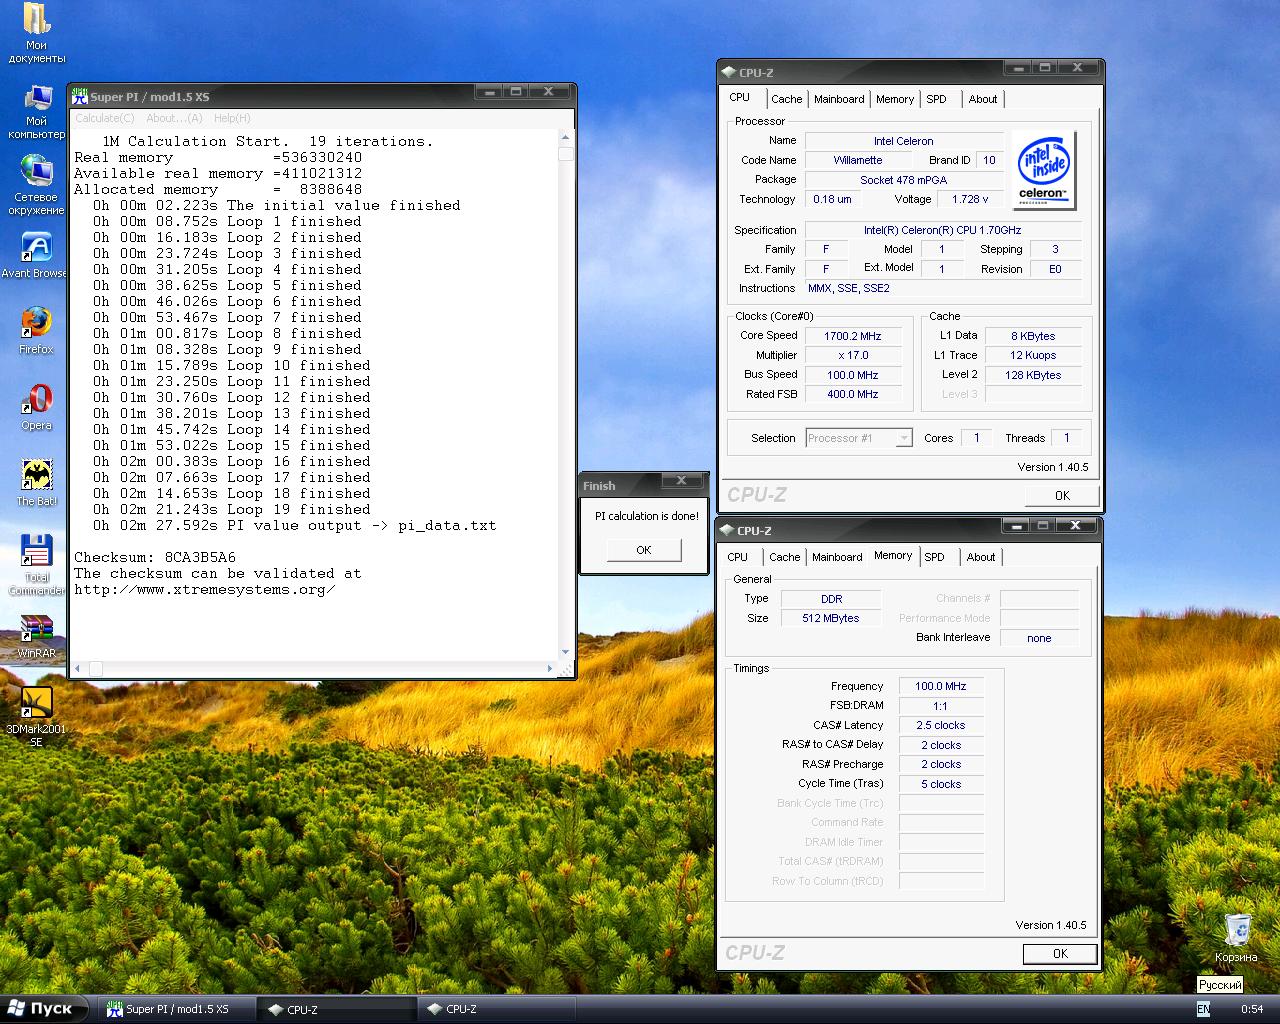
Task: Switch to Cache tab in upper CPU-Z
Action: click(x=786, y=99)
